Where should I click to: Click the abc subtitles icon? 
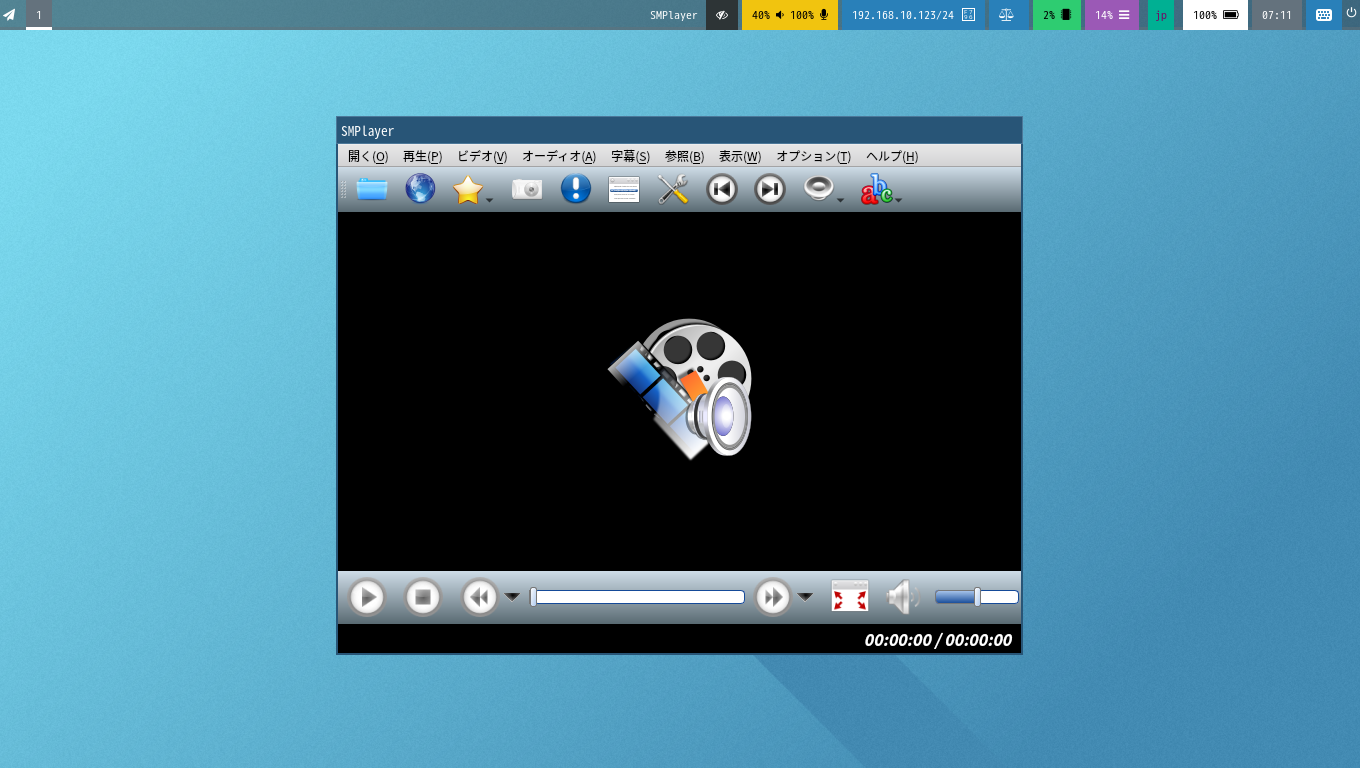point(877,189)
